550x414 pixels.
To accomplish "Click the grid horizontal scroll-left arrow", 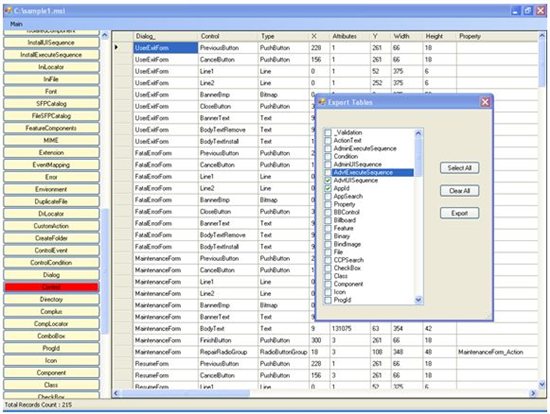I will 116,393.
